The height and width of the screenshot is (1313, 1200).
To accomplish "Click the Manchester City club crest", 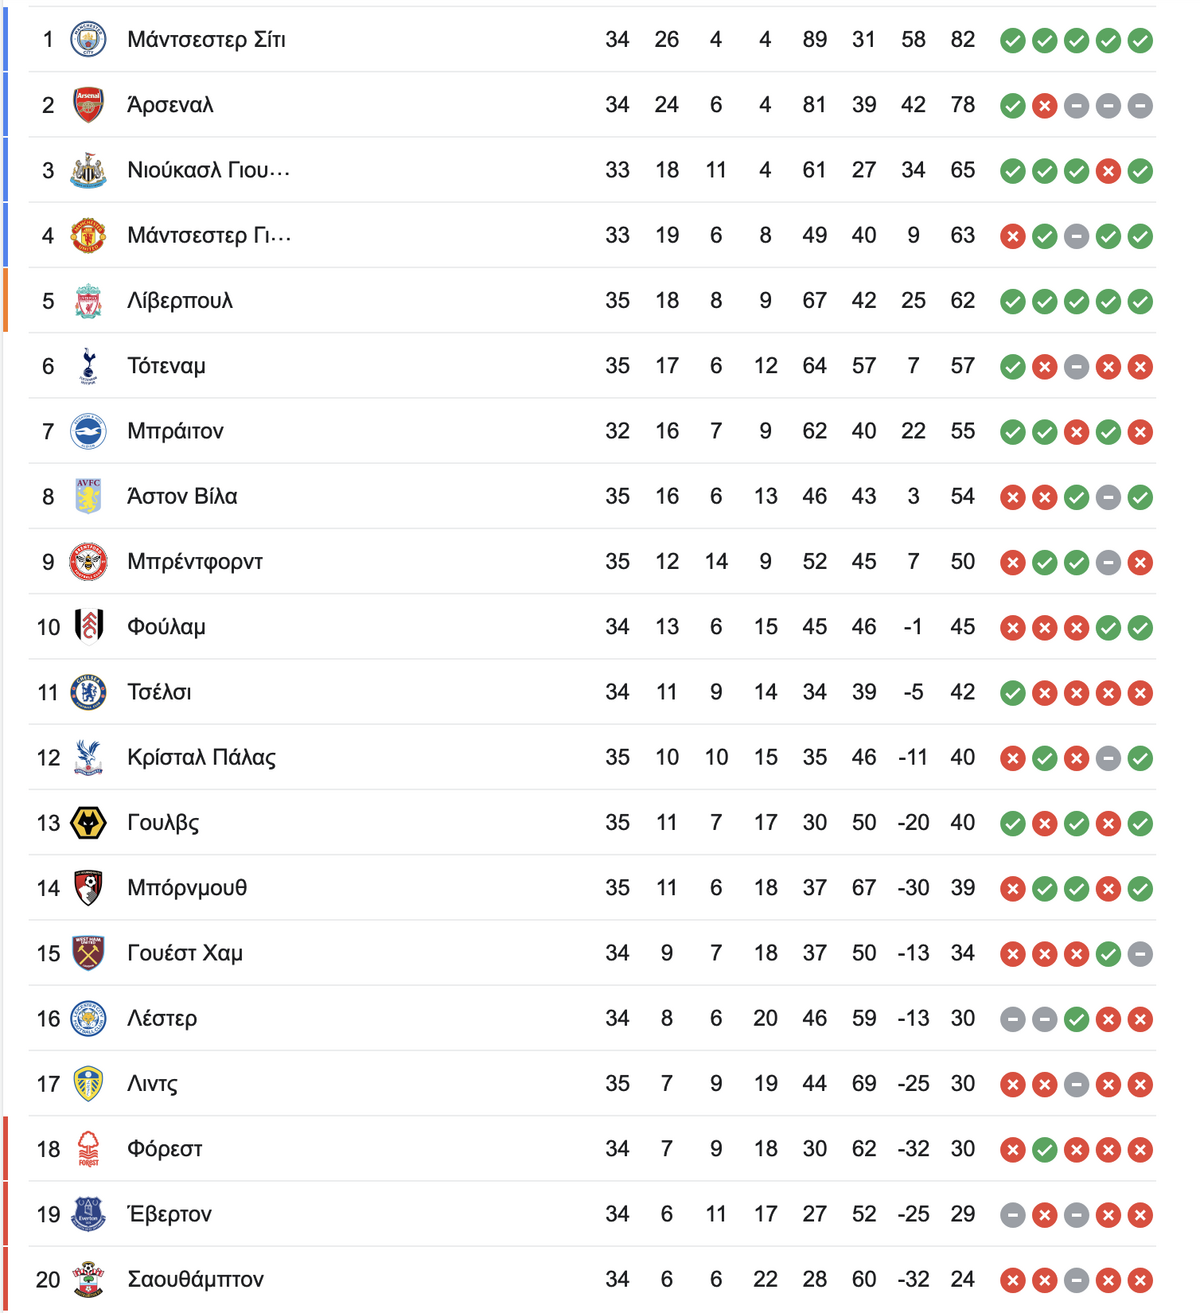I will click(x=88, y=40).
